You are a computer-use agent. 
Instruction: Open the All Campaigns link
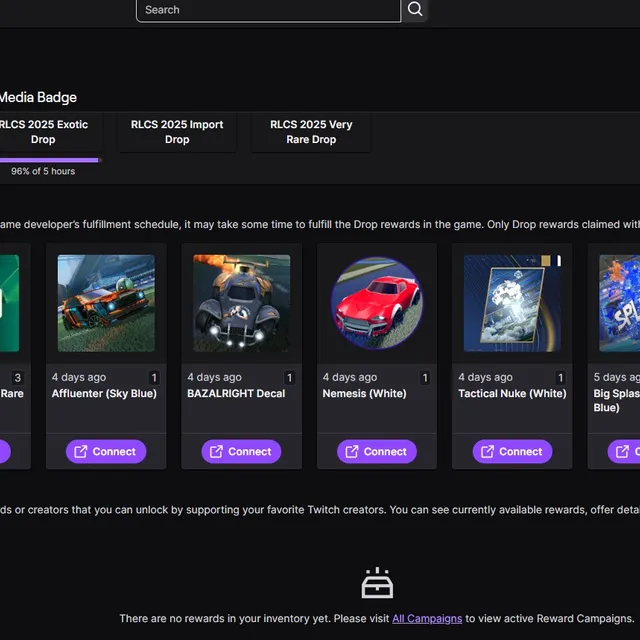point(427,619)
